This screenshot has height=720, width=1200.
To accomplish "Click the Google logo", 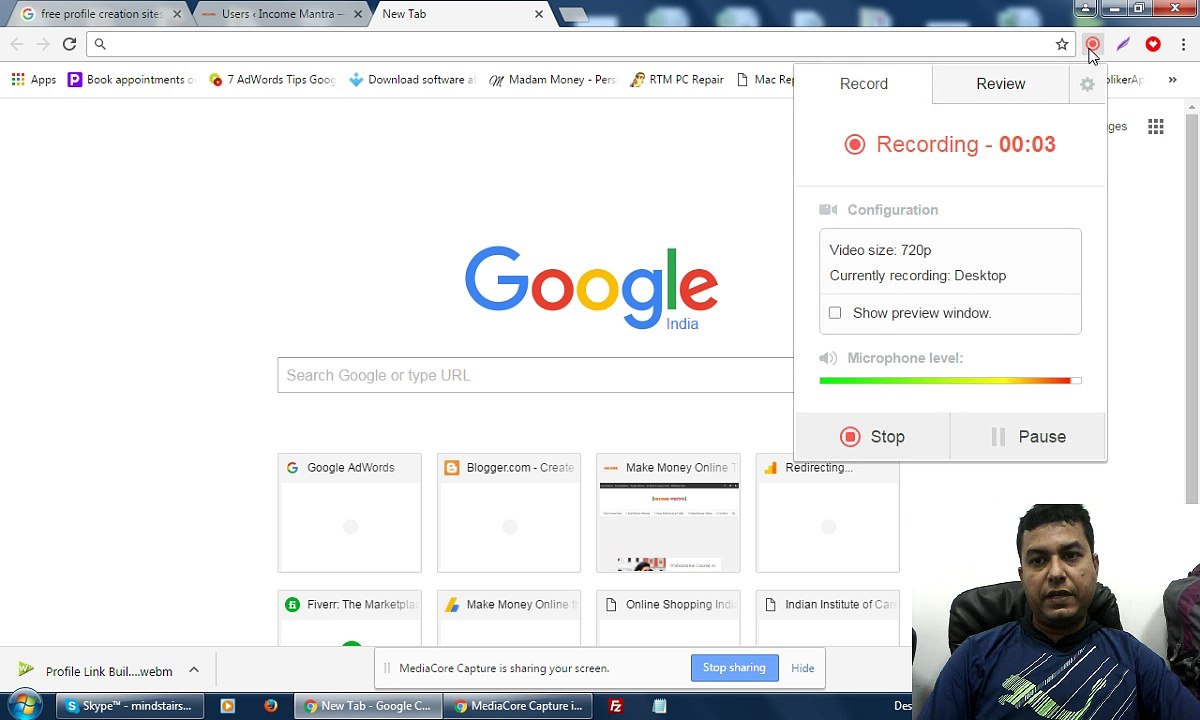I will coord(591,288).
